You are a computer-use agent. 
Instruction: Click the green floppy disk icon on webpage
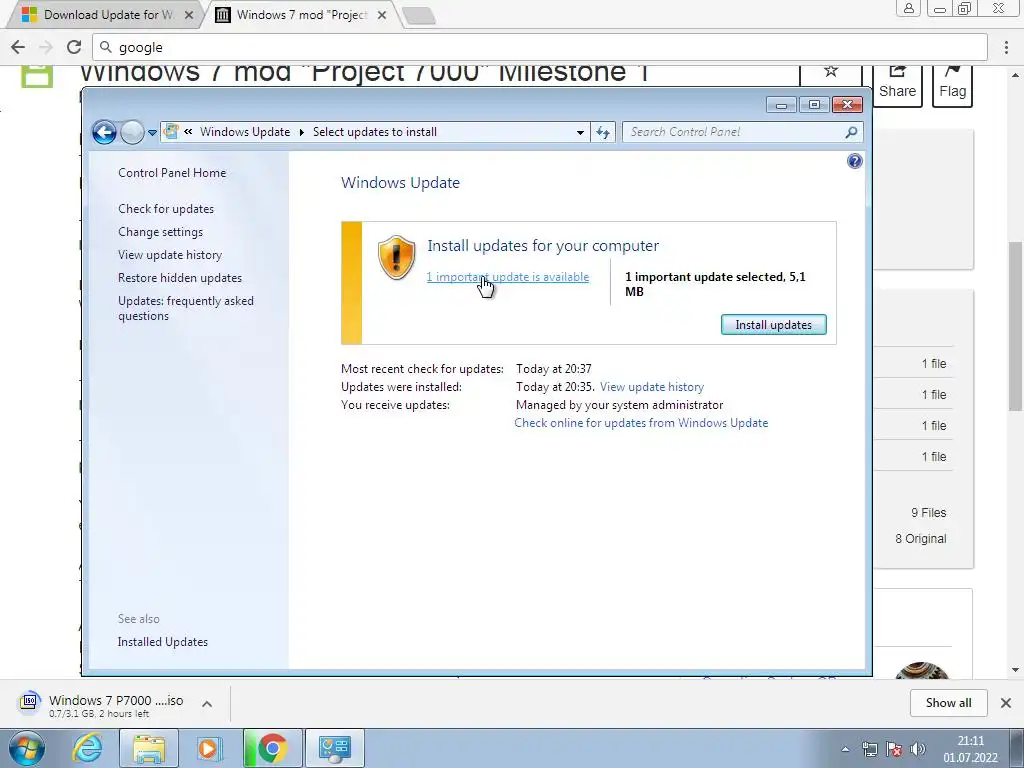[37, 76]
